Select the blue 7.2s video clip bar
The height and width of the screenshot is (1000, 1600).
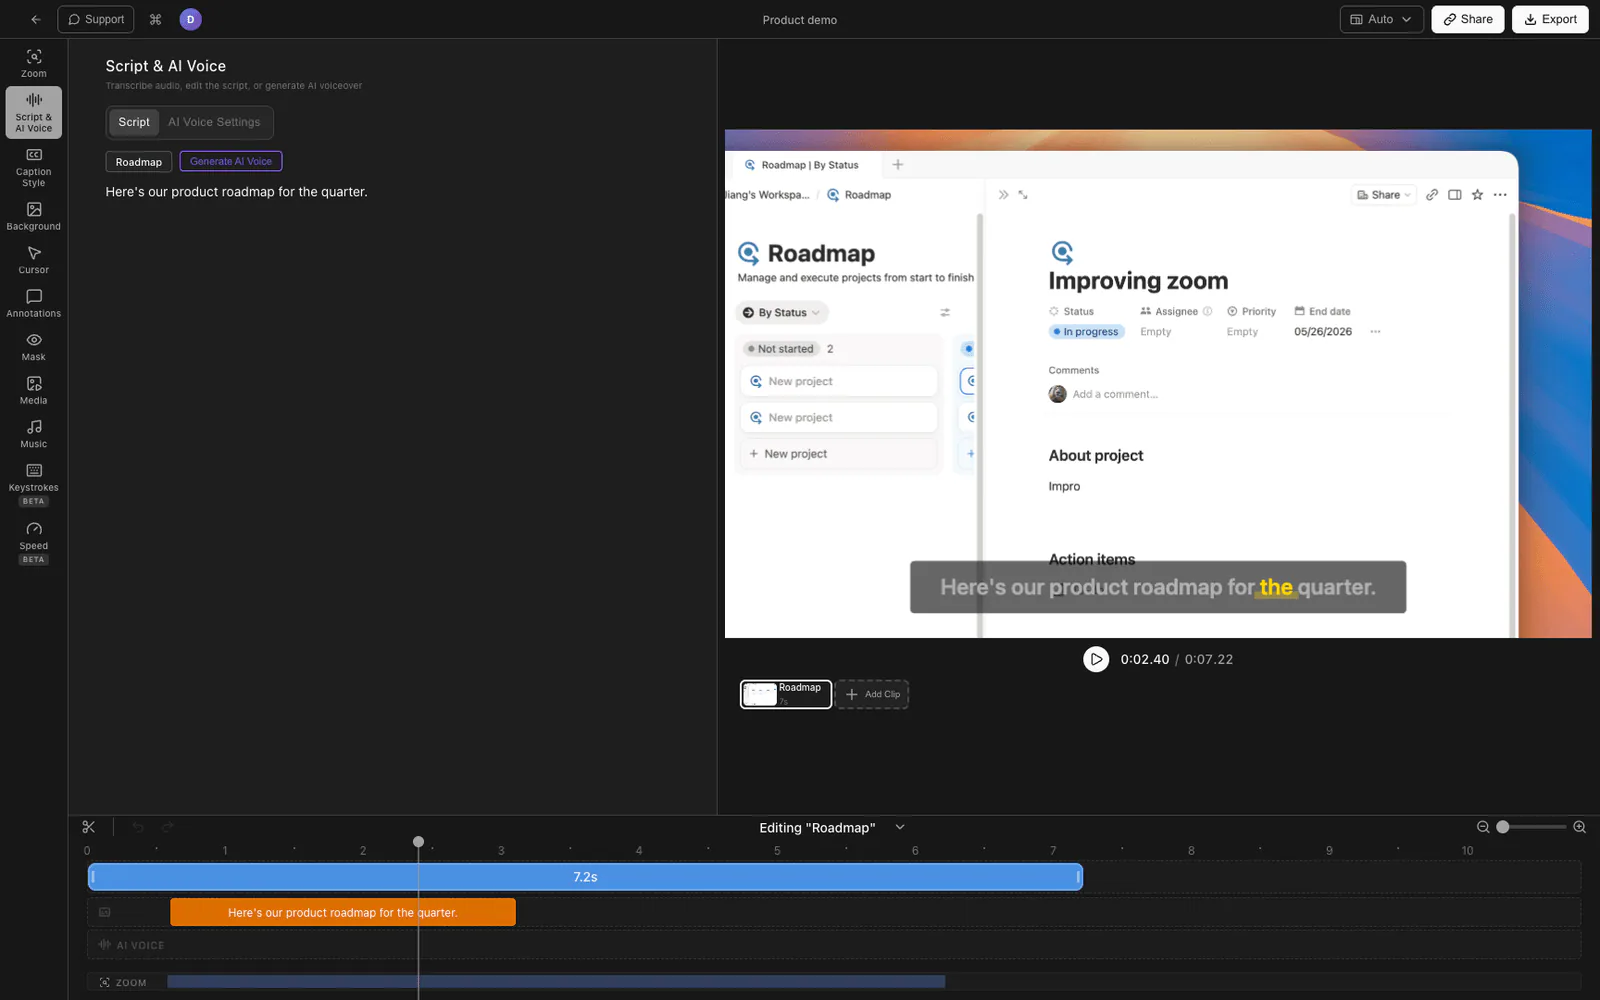pos(585,877)
